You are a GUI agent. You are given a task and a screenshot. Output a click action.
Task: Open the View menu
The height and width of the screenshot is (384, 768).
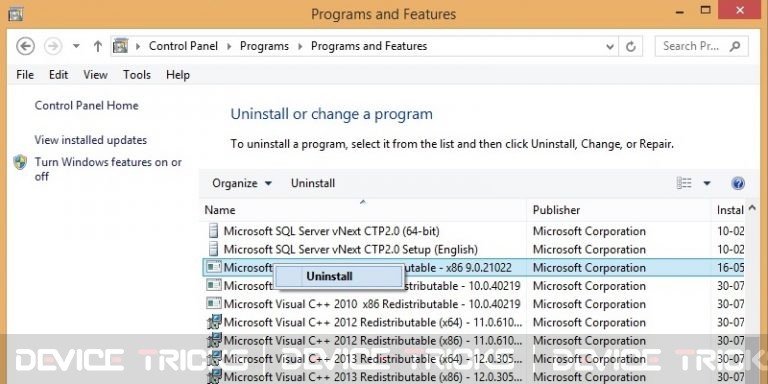[95, 74]
